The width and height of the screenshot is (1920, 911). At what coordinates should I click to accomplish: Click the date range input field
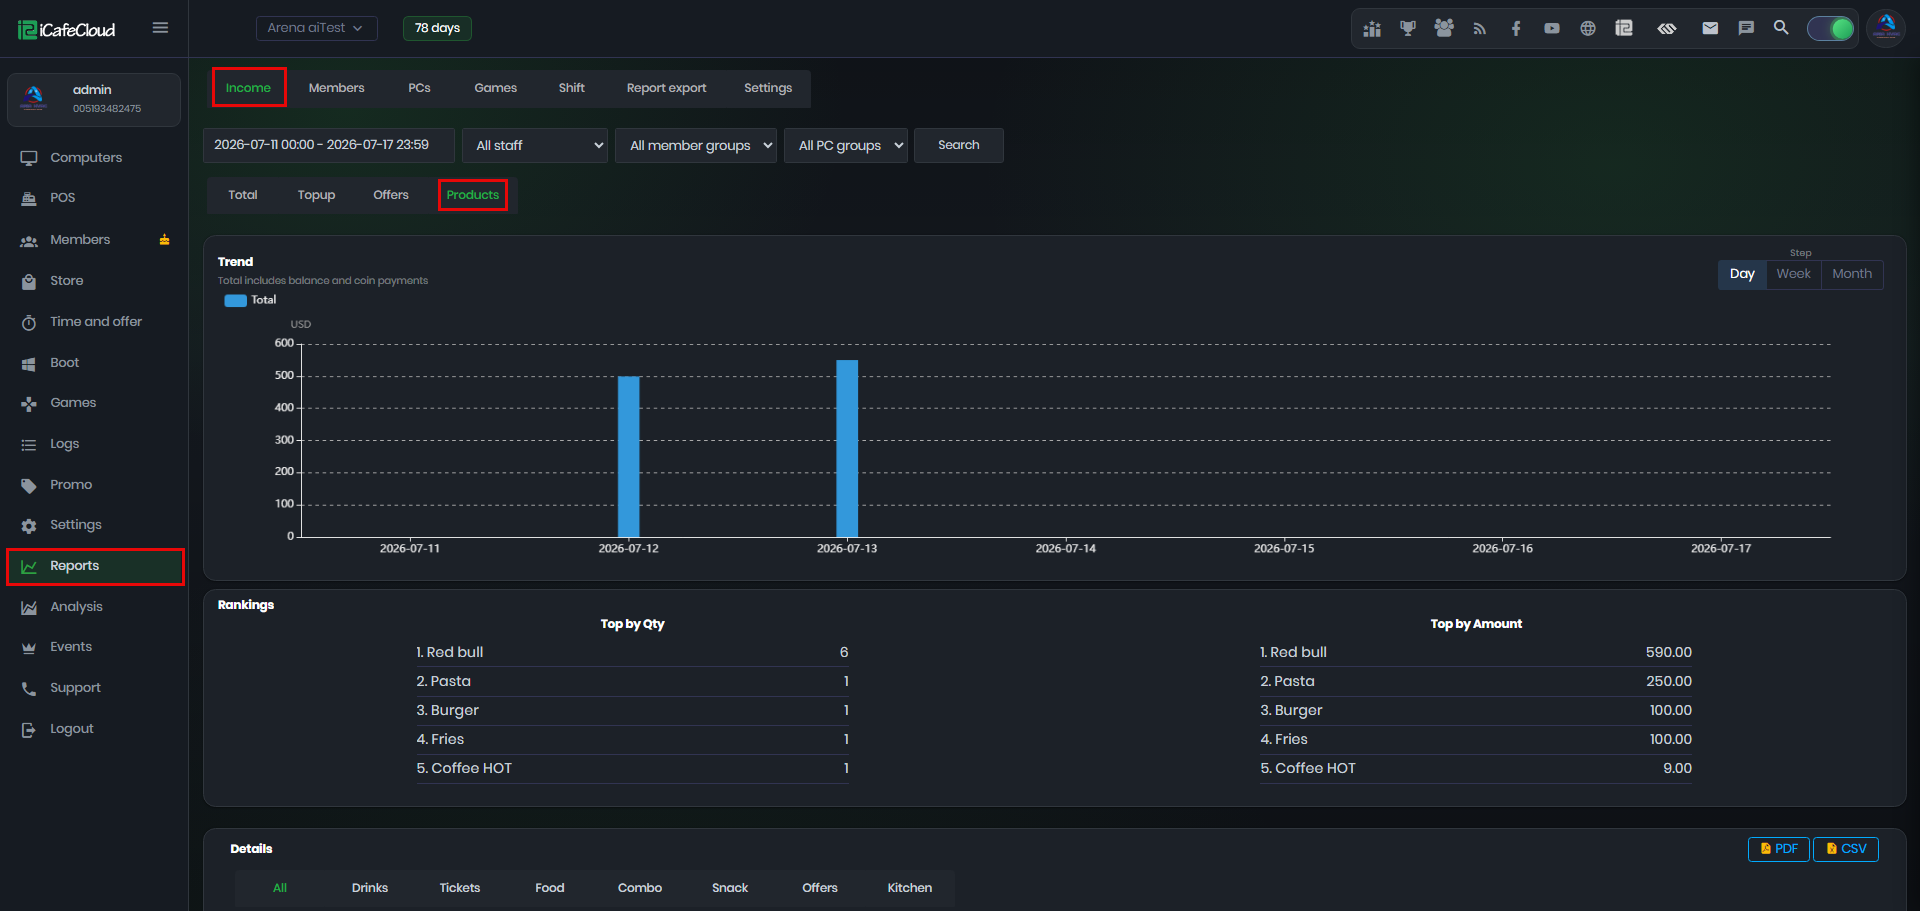329,145
